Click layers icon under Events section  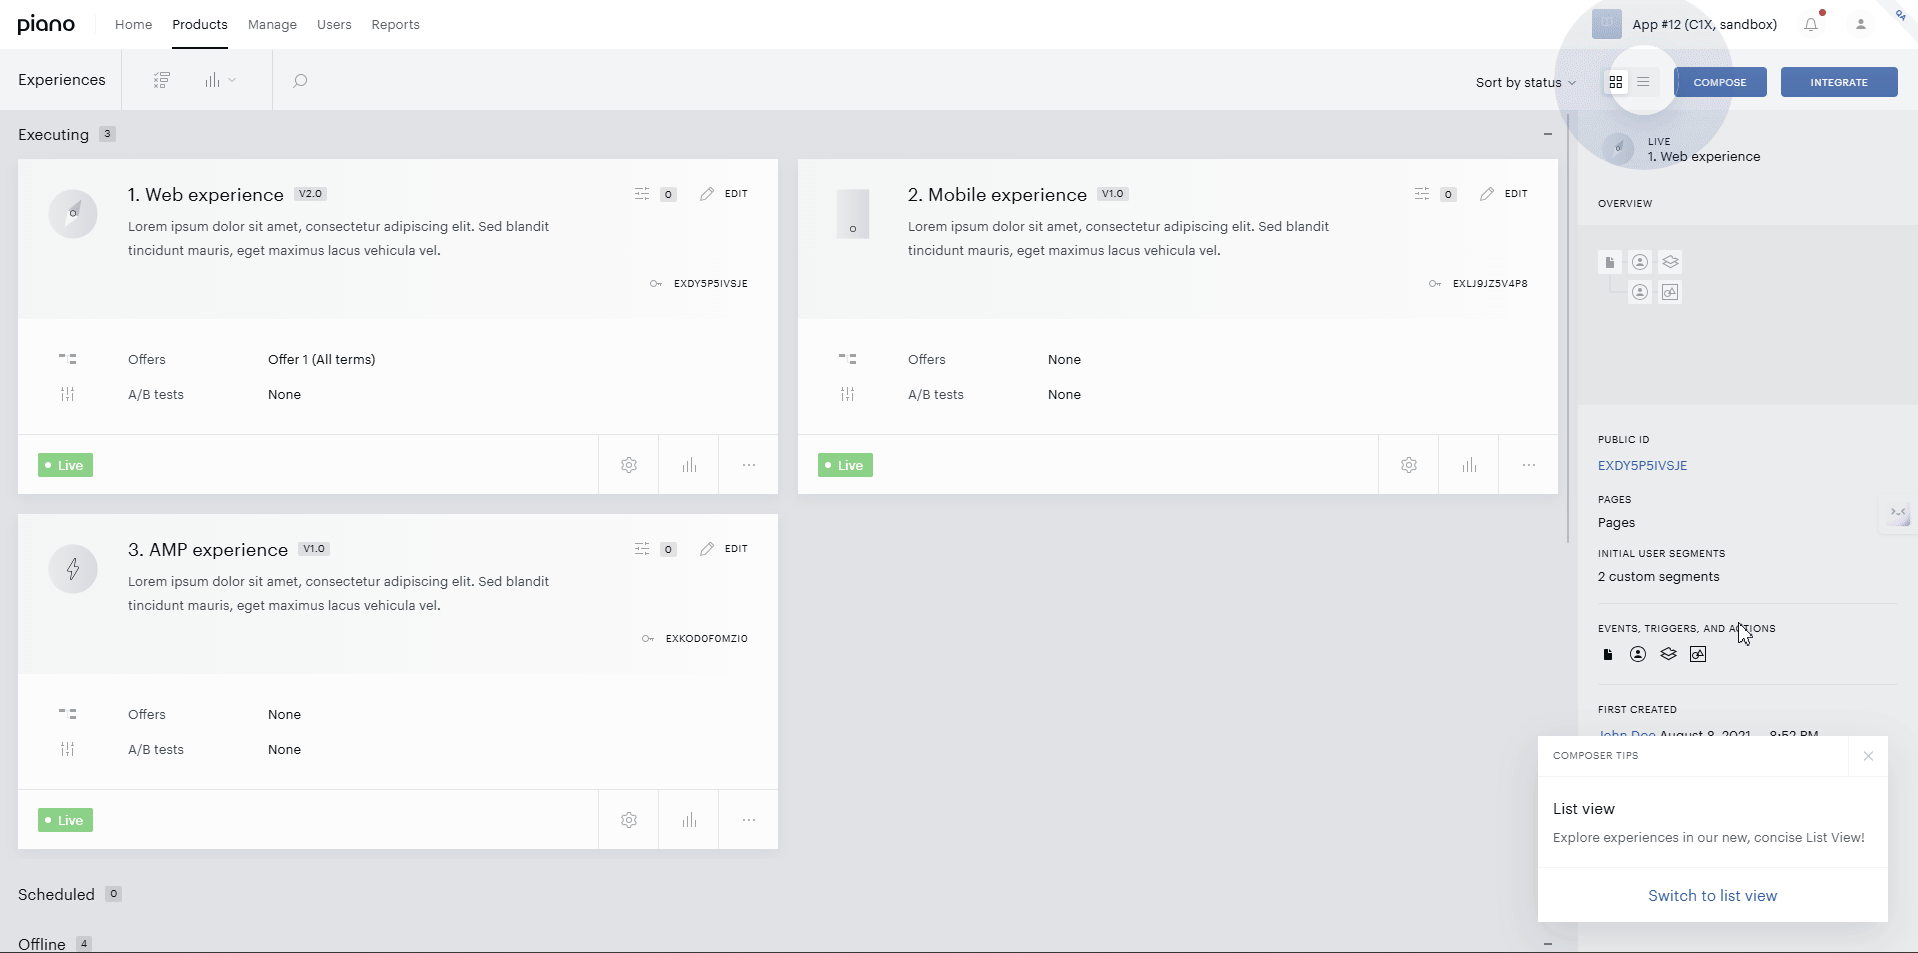click(x=1668, y=654)
